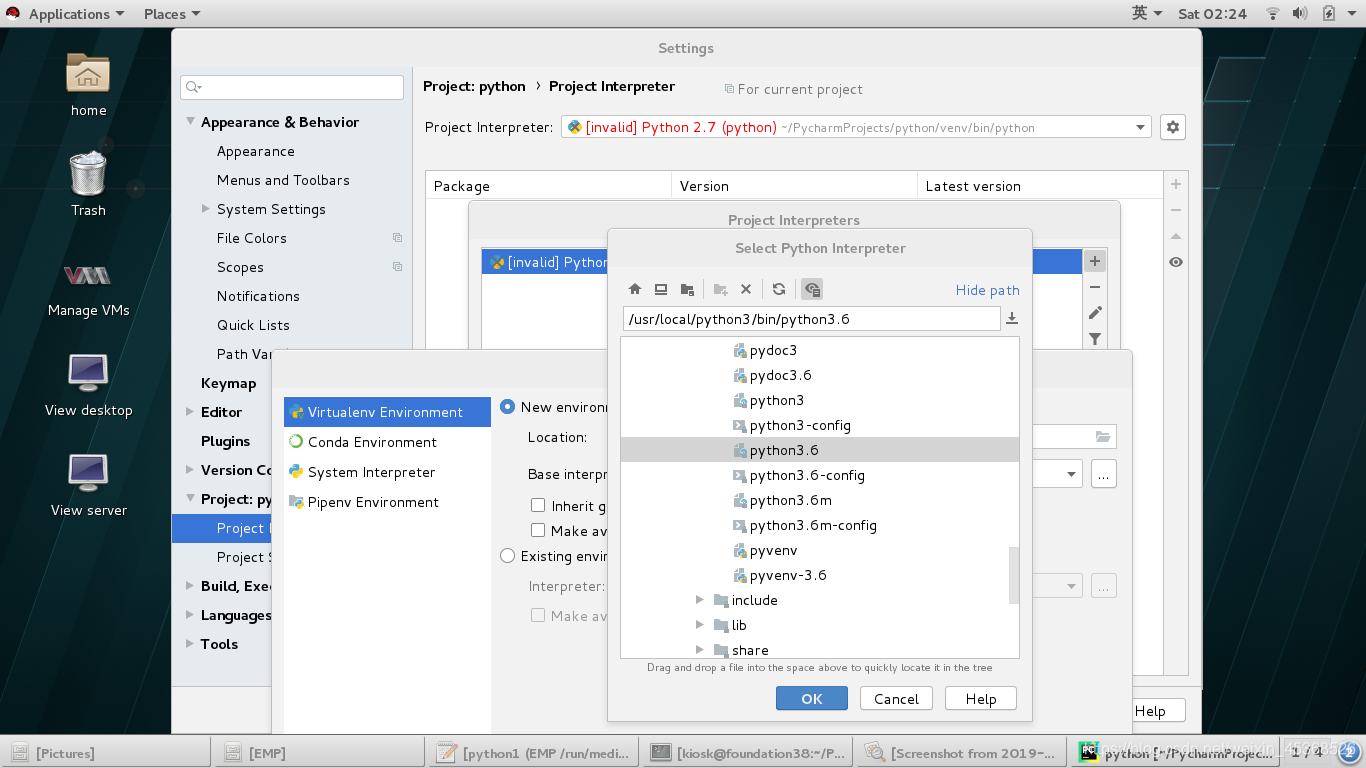Select Existing environment radio button

[x=508, y=556]
